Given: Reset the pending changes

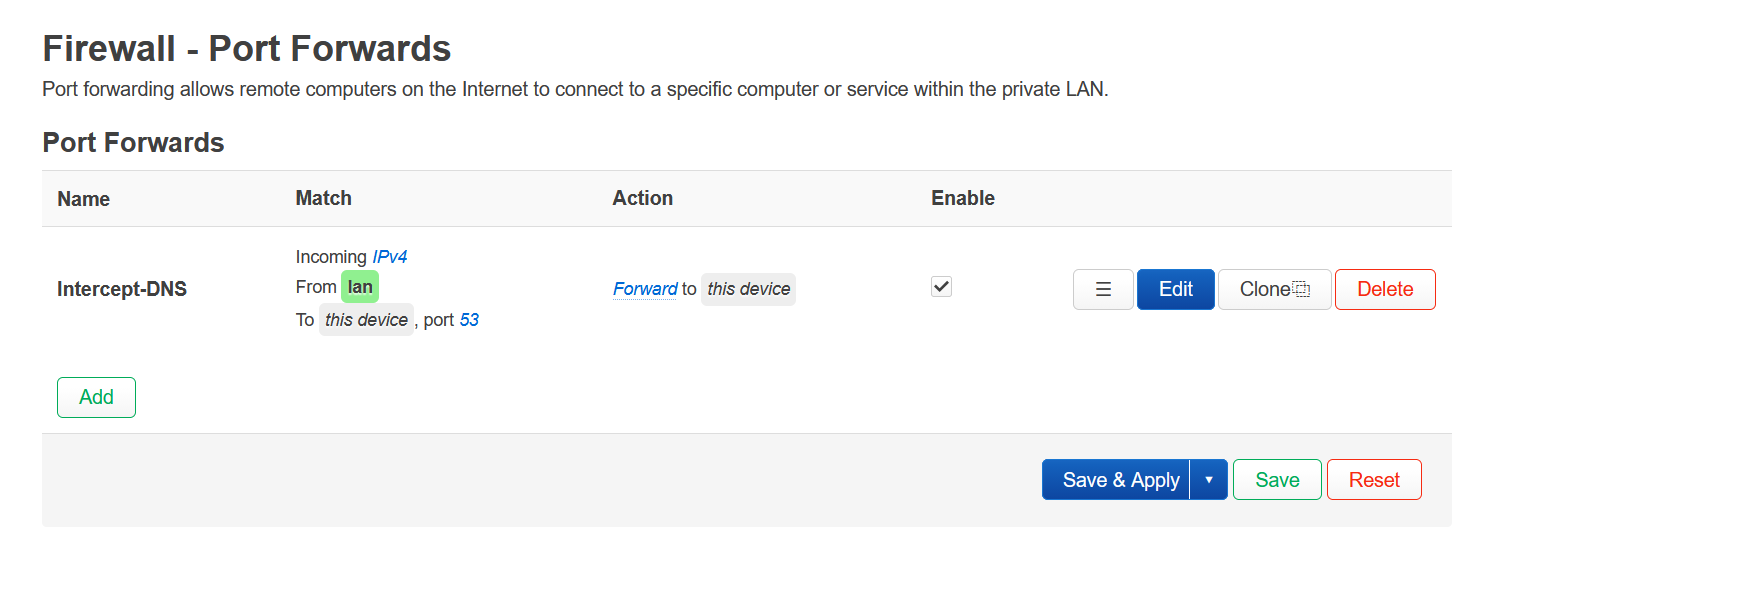Looking at the screenshot, I should click(x=1373, y=480).
